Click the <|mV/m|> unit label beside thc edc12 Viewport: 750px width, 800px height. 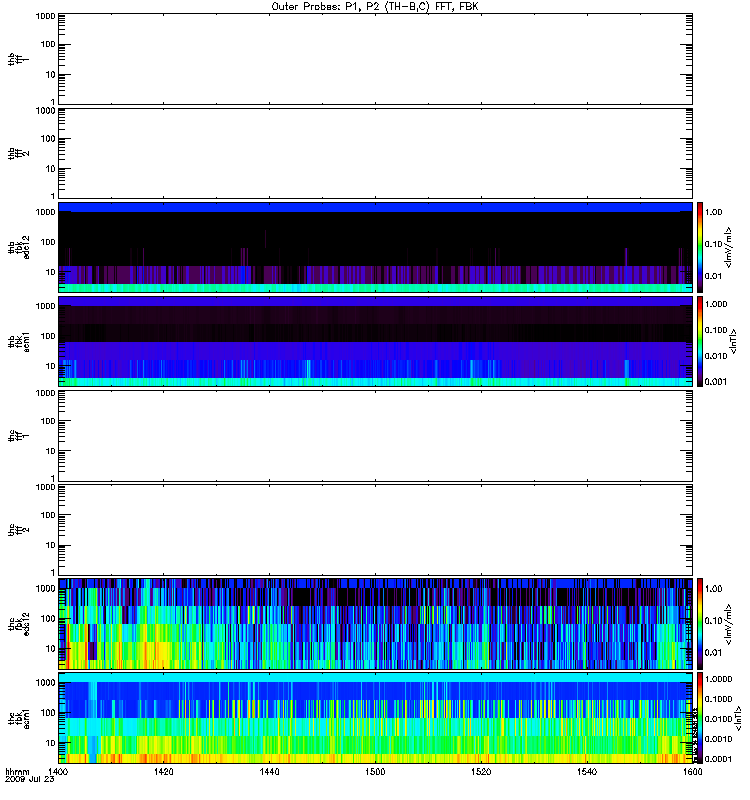click(x=729, y=623)
